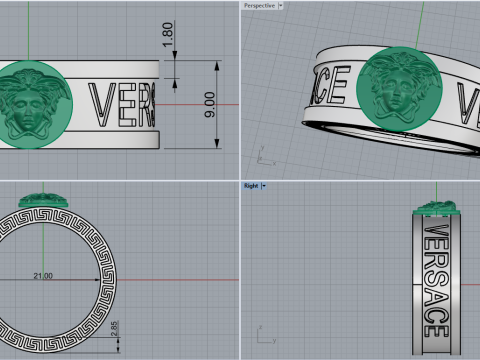Select the green medallion in the Right viewport
This screenshot has height=360, width=480.
click(x=437, y=207)
